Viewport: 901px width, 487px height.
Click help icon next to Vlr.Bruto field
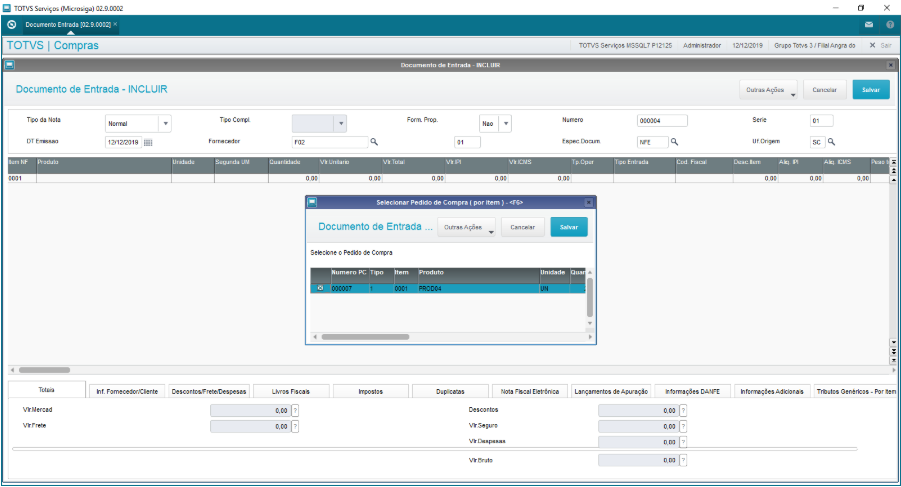pos(683,460)
